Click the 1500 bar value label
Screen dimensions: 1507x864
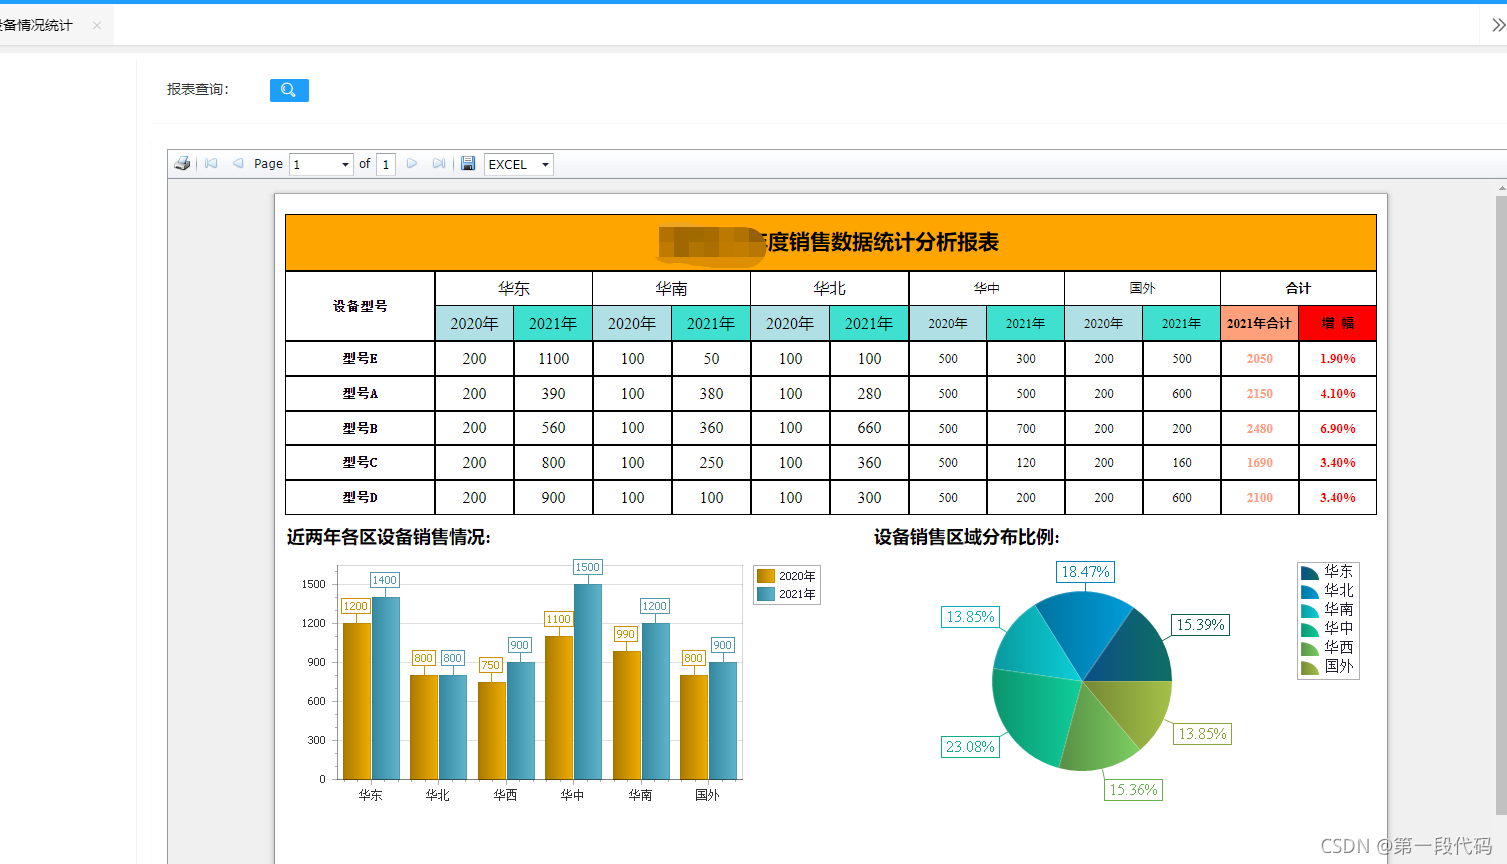coord(587,567)
